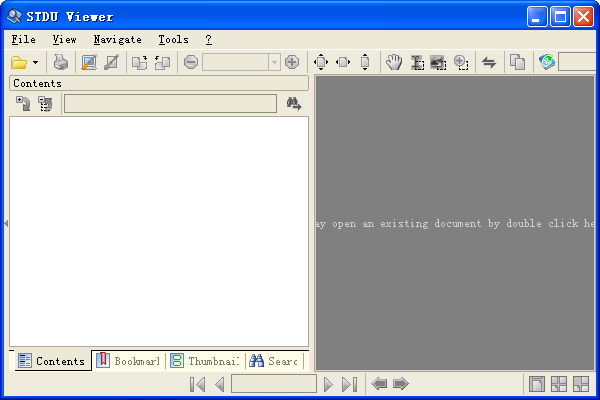Switch to the Thumbnails tab
The height and width of the screenshot is (400, 600).
click(x=205, y=361)
